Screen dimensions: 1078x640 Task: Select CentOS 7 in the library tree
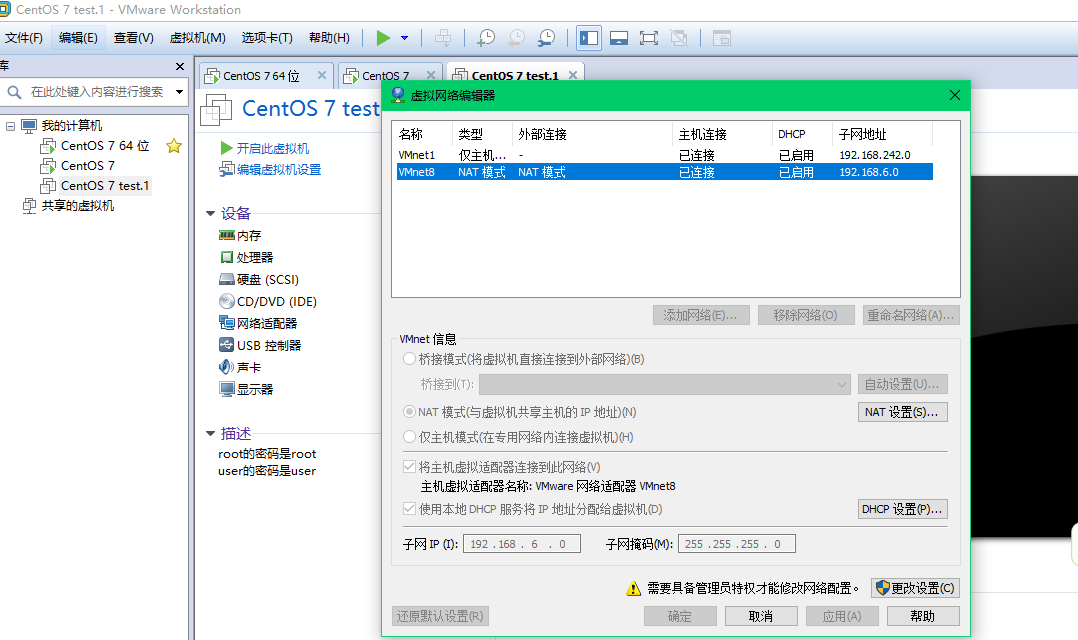[87, 166]
